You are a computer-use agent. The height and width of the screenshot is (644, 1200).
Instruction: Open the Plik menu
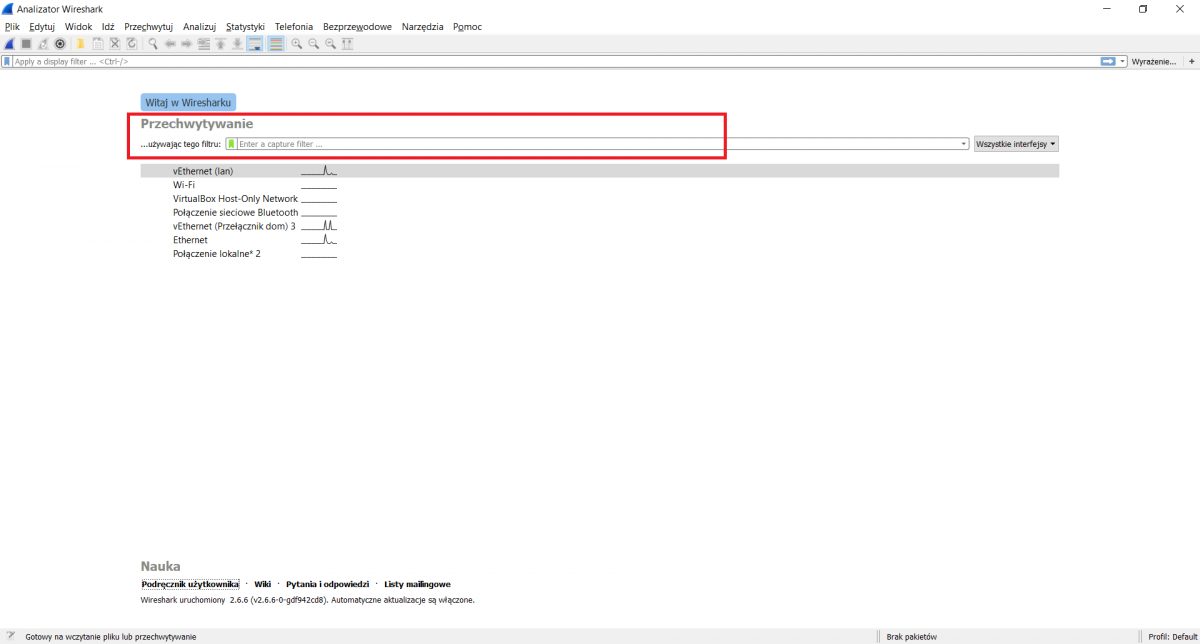[12, 27]
